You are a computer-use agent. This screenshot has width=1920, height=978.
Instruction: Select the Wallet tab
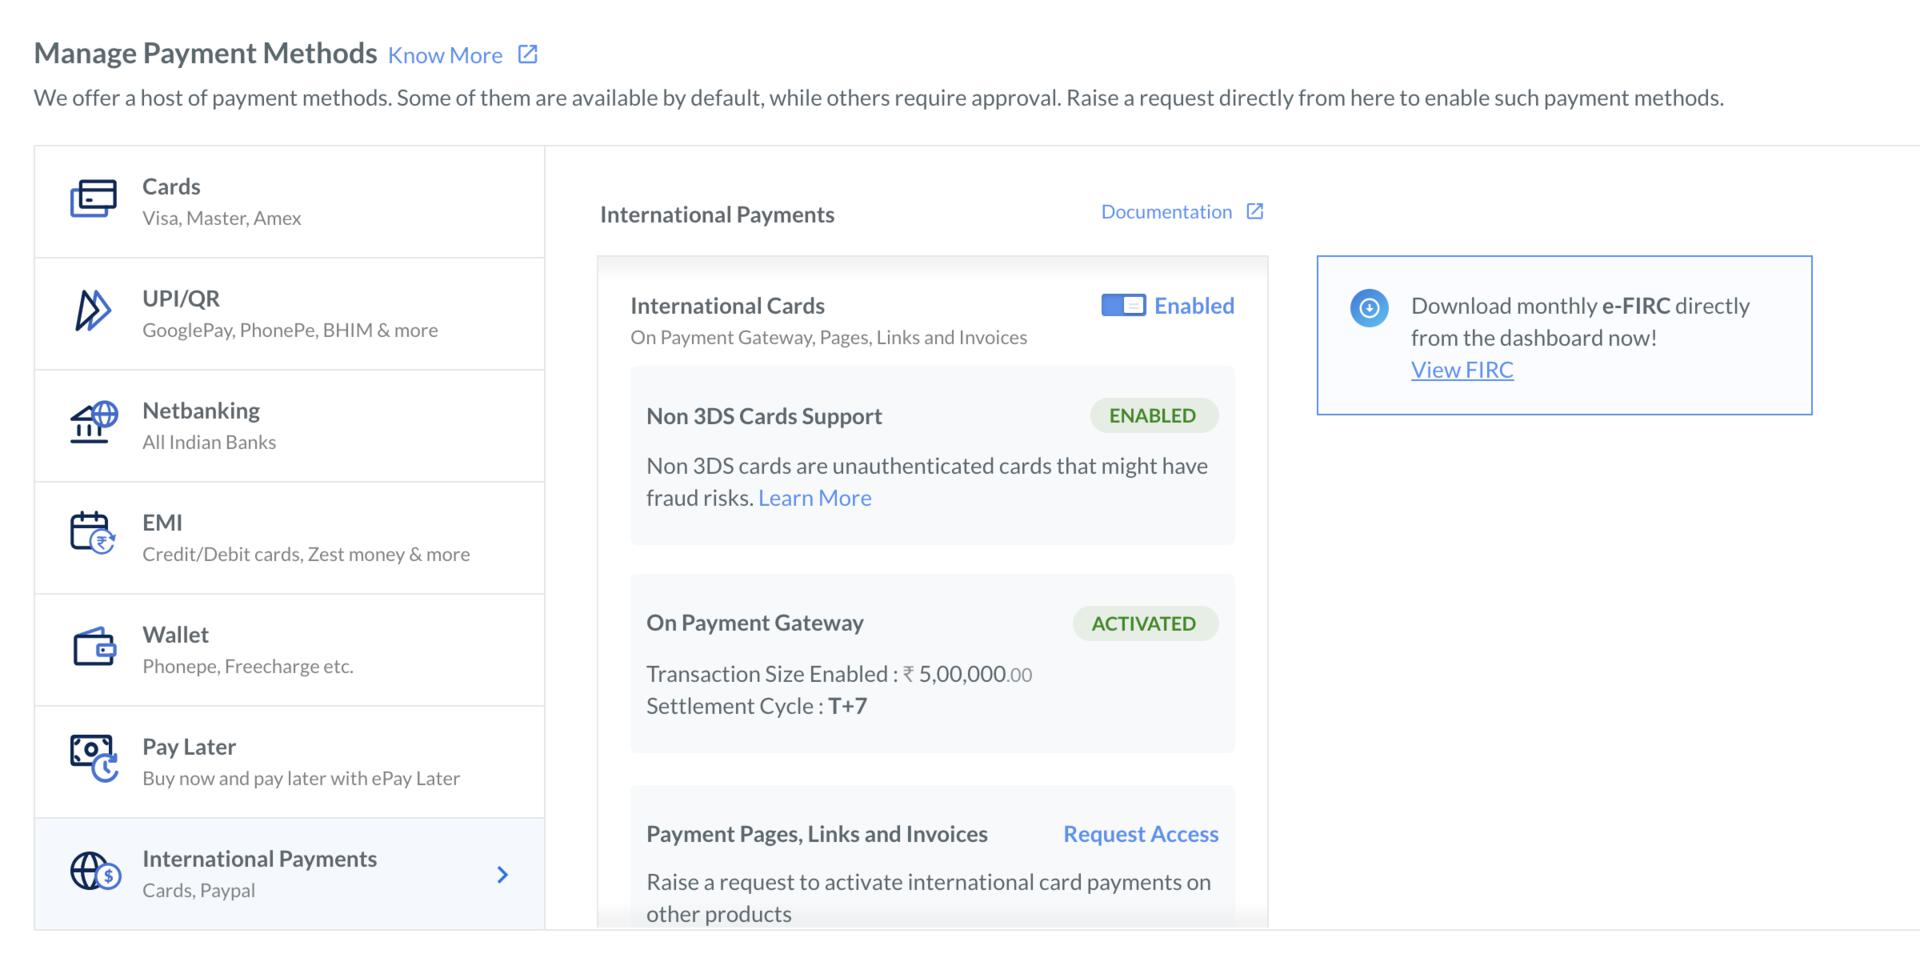[290, 650]
